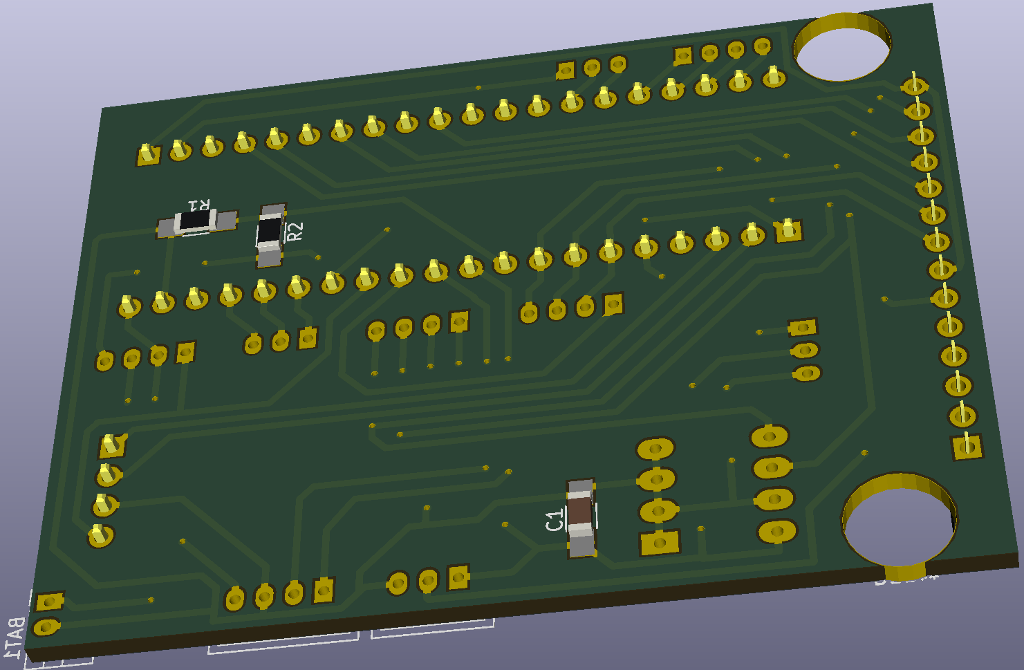The width and height of the screenshot is (1024, 670).
Task: Select the R2 resistor on the board
Action: pyautogui.click(x=270, y=235)
